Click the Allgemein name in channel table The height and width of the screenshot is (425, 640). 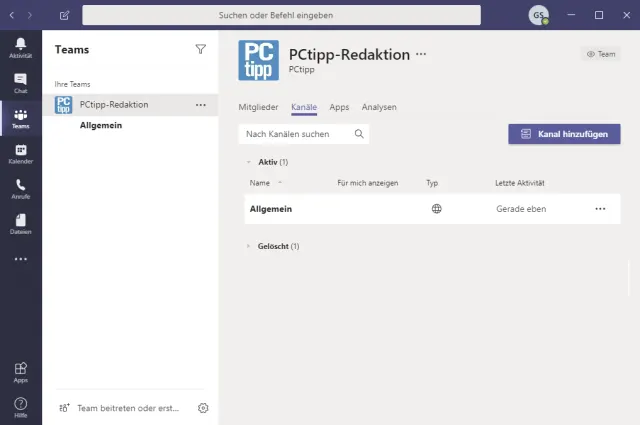[271, 209]
